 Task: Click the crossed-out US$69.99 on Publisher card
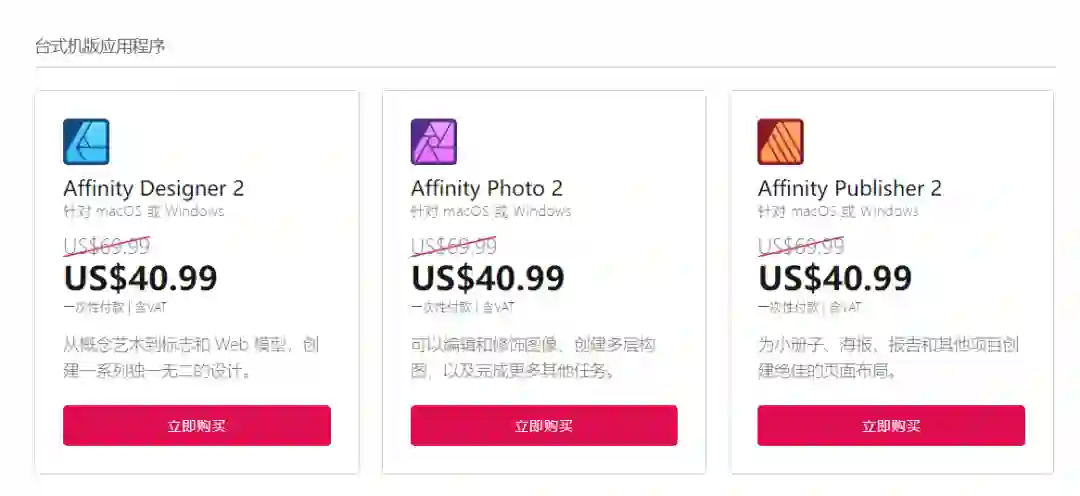click(x=801, y=246)
